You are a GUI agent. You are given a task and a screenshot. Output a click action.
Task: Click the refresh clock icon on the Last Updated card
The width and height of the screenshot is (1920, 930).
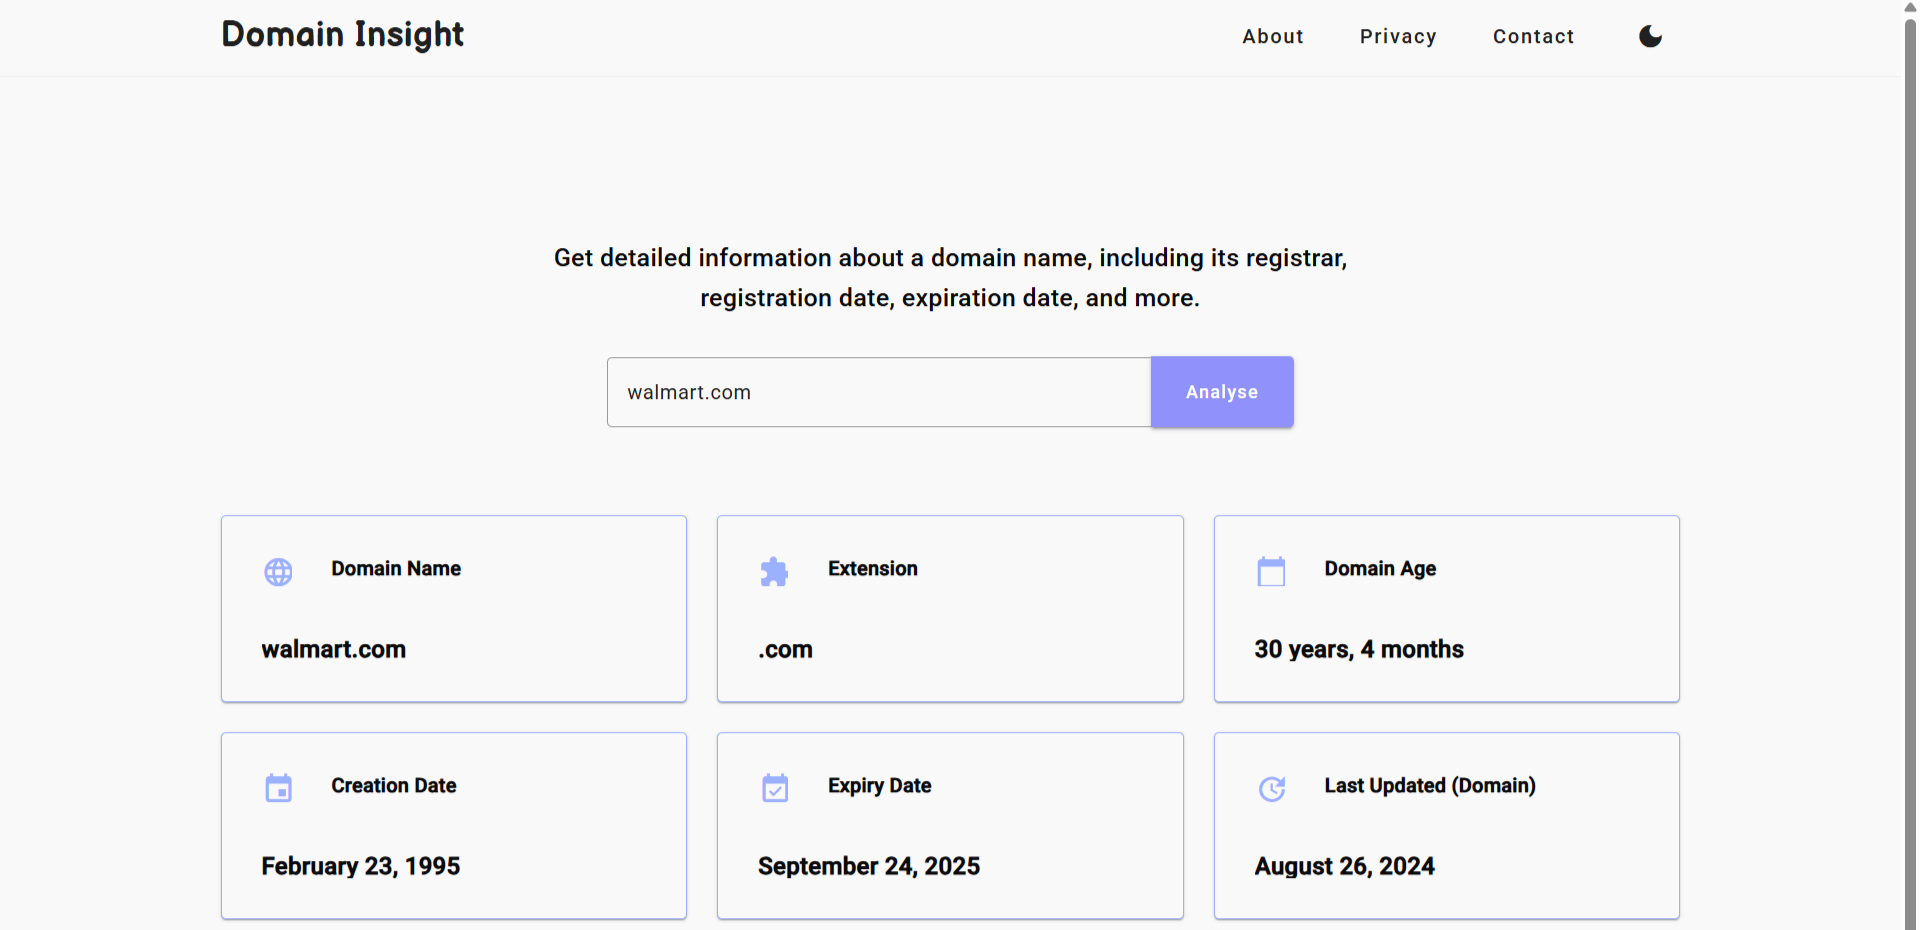pyautogui.click(x=1271, y=789)
